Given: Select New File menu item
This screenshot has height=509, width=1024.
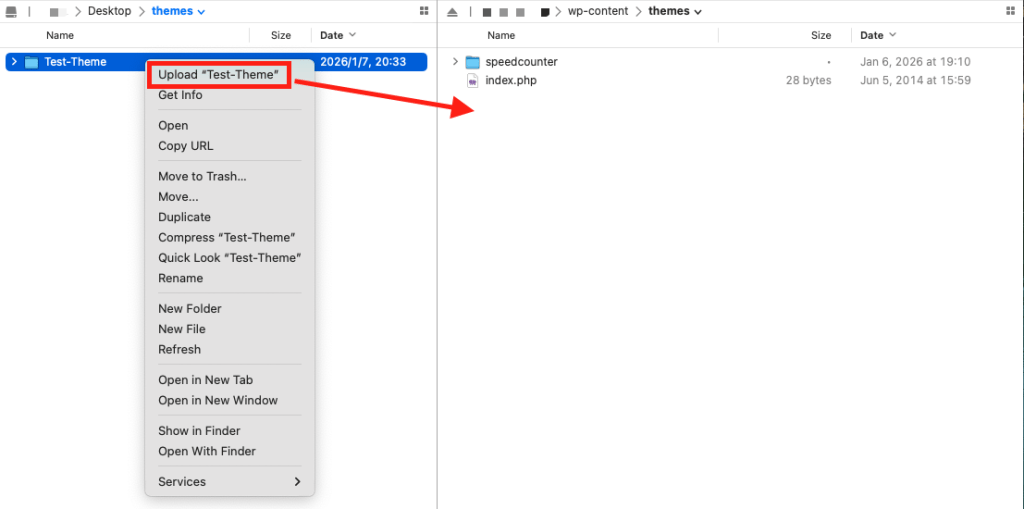Looking at the screenshot, I should tap(182, 329).
